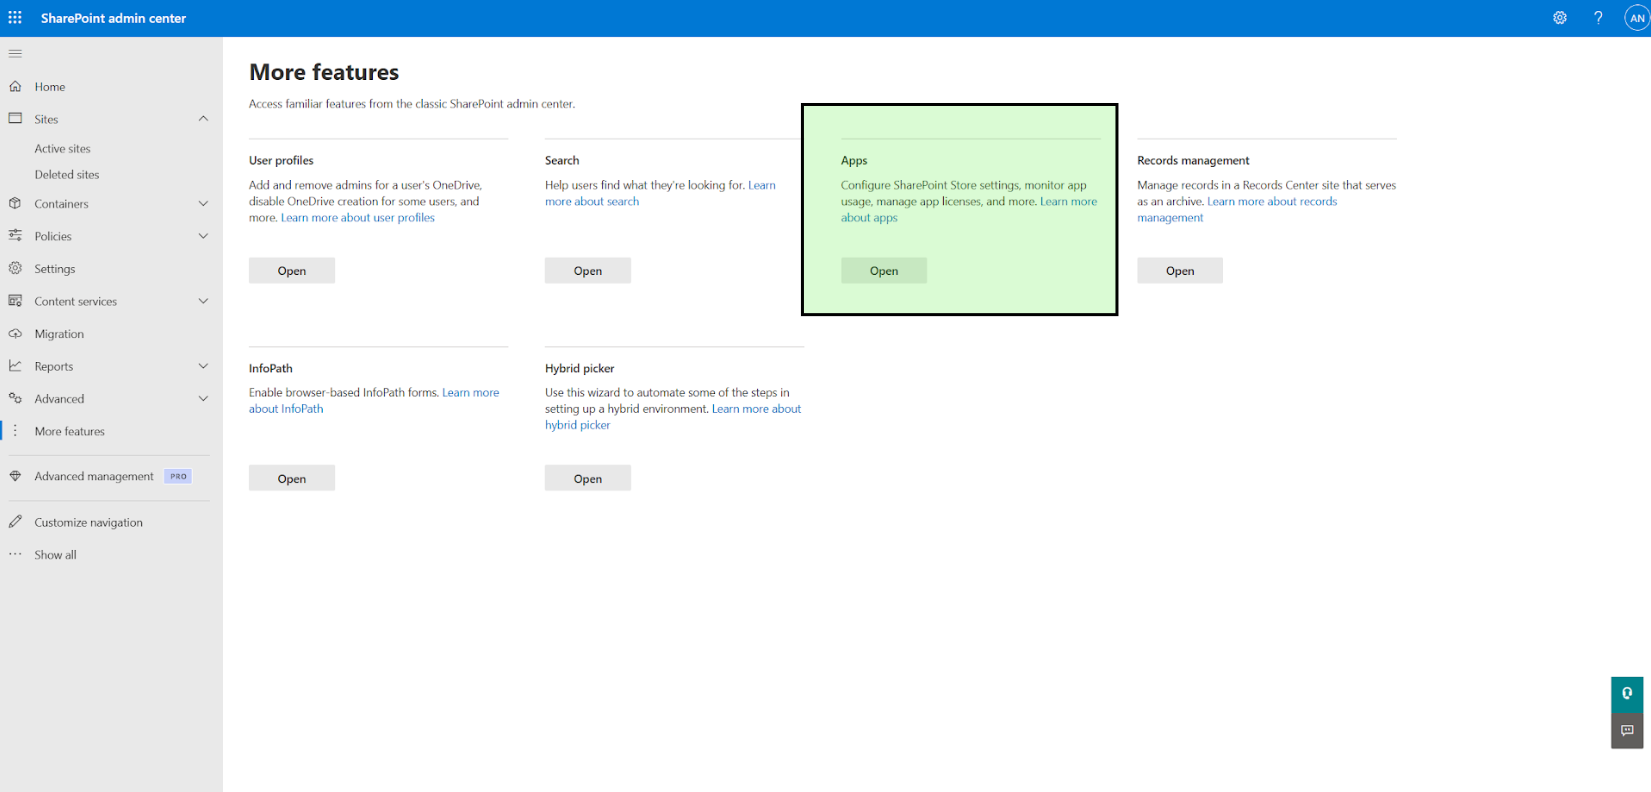
Task: Open the Hybrid picker feature
Action: (588, 479)
